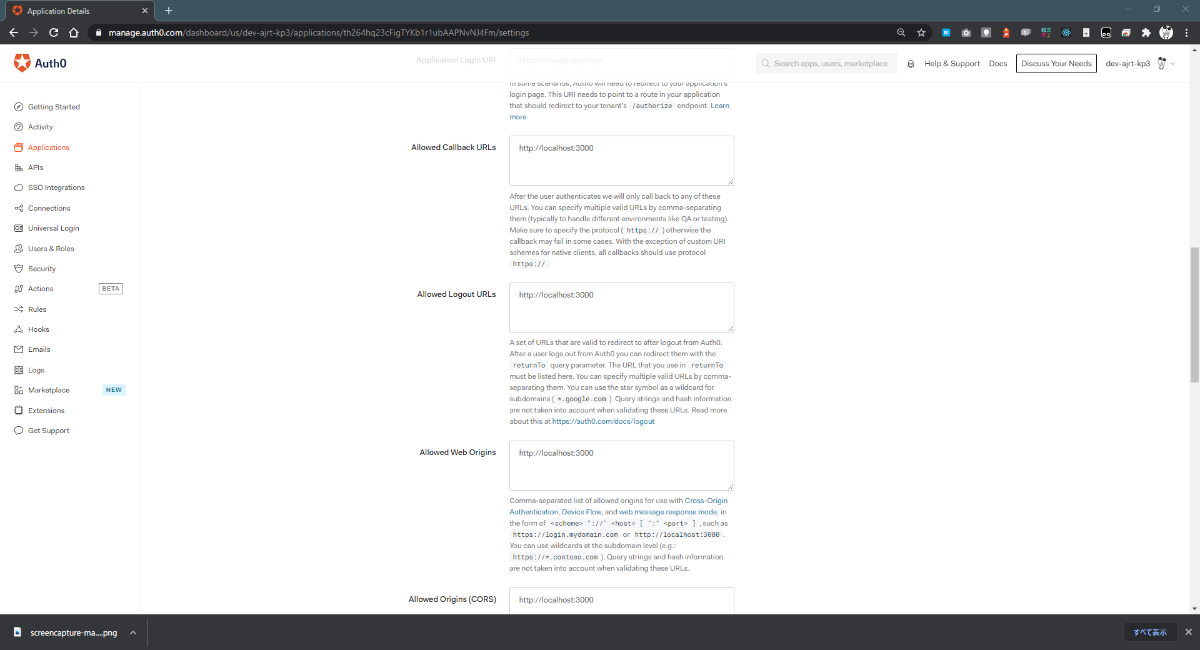Click the Security shield icon
This screenshot has width=1200, height=650.
[19, 268]
